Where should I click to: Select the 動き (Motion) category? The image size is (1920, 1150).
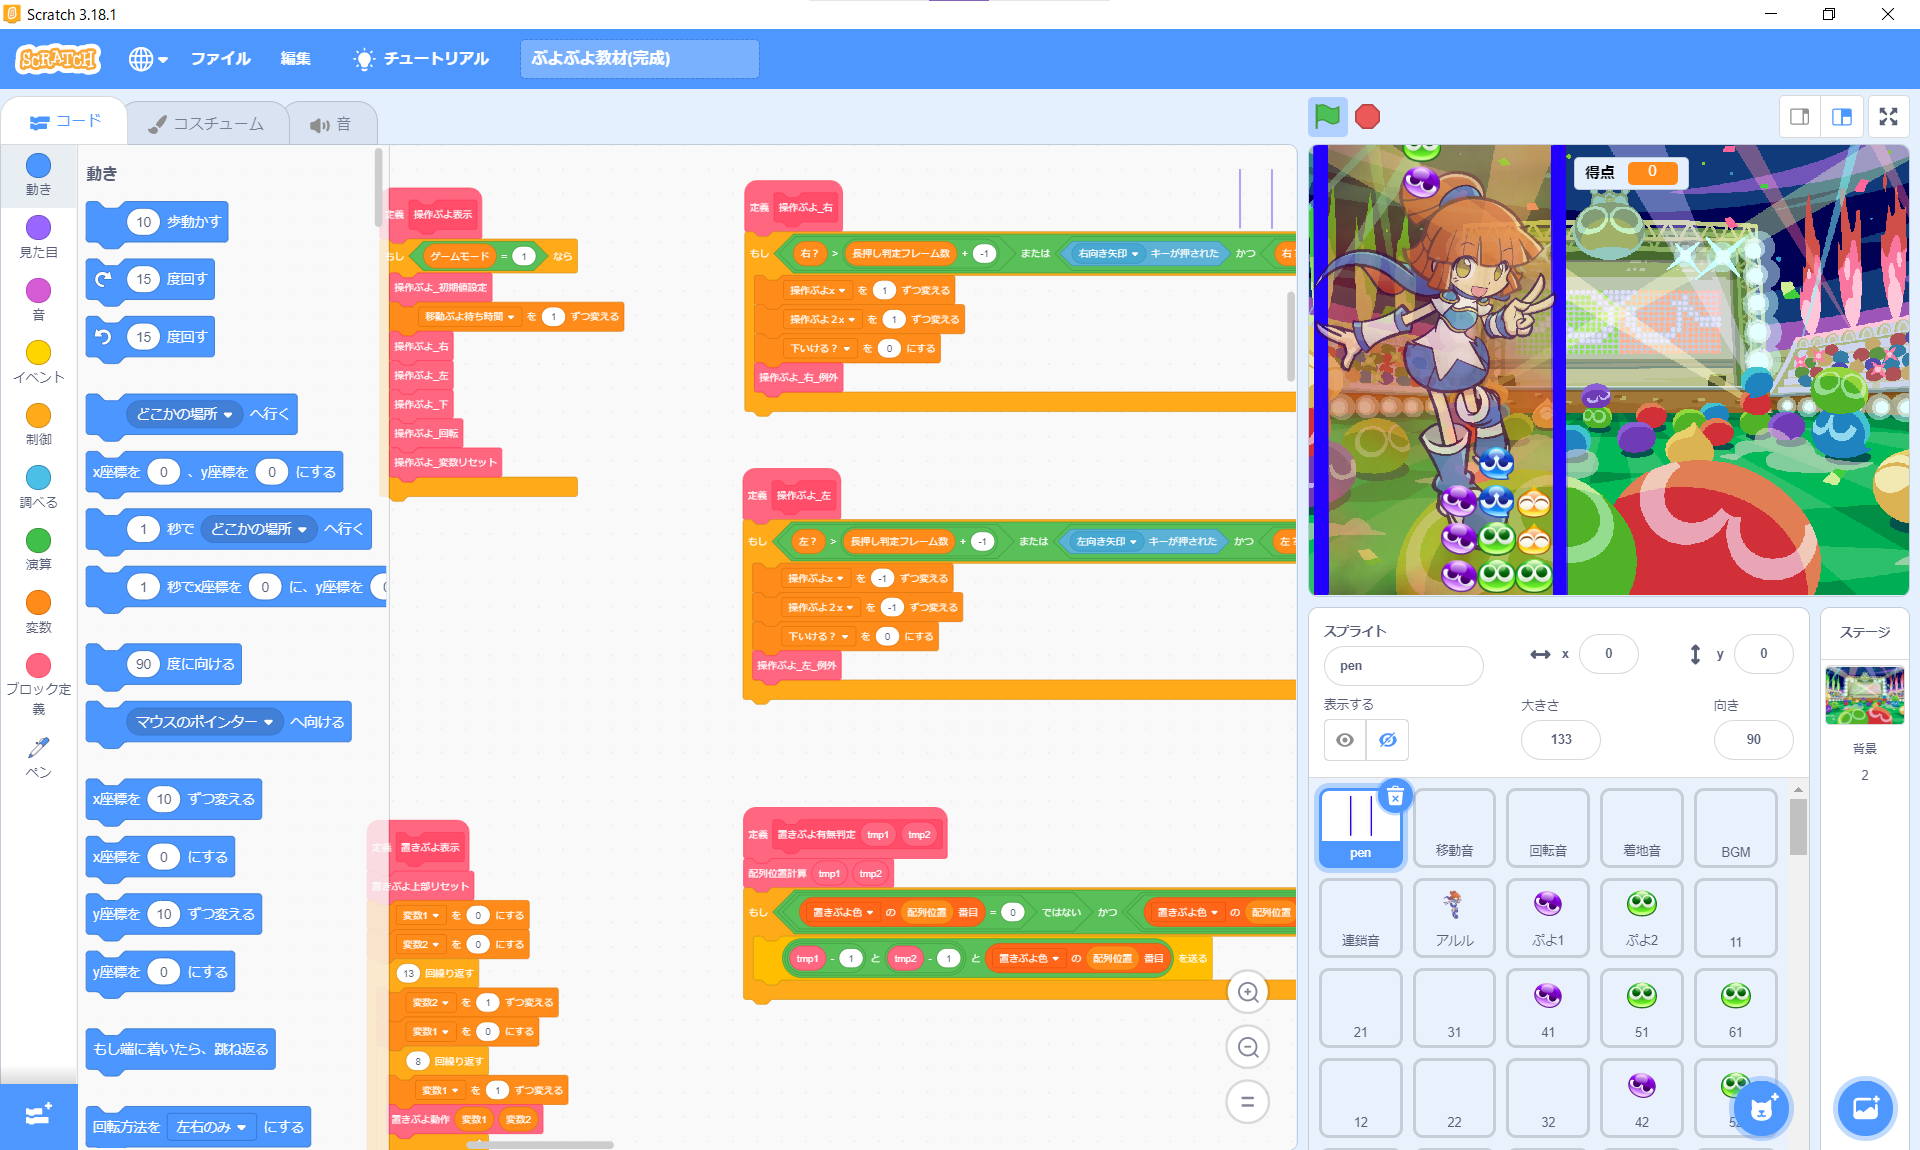(x=38, y=175)
